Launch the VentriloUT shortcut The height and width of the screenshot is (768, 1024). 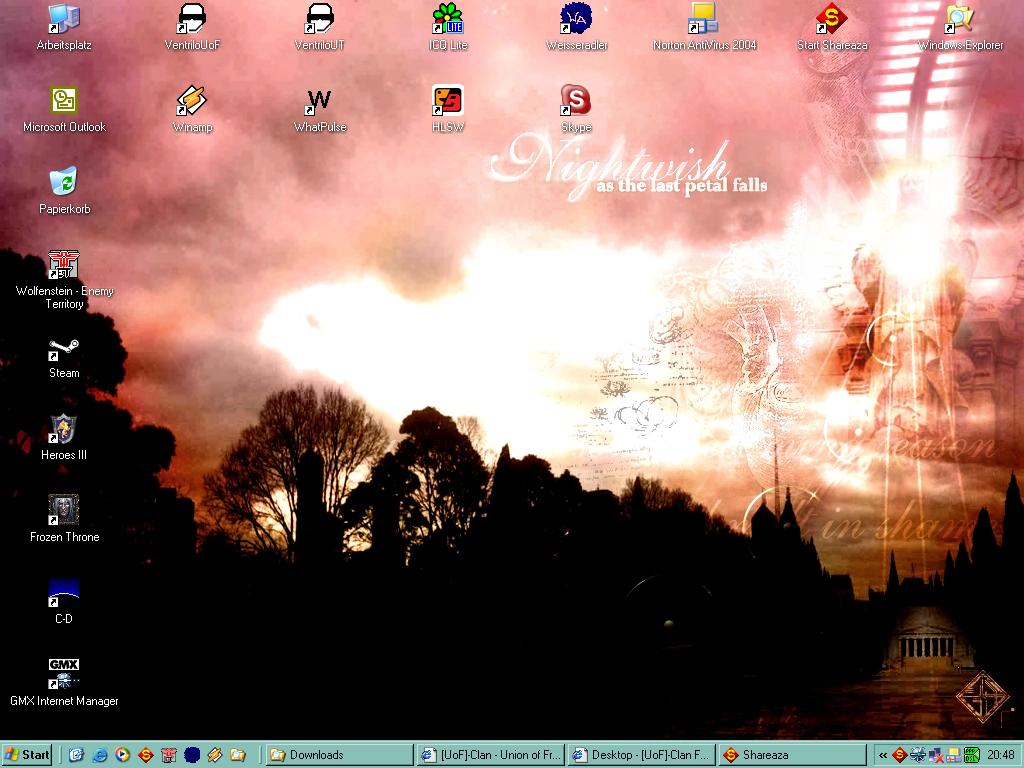(319, 27)
